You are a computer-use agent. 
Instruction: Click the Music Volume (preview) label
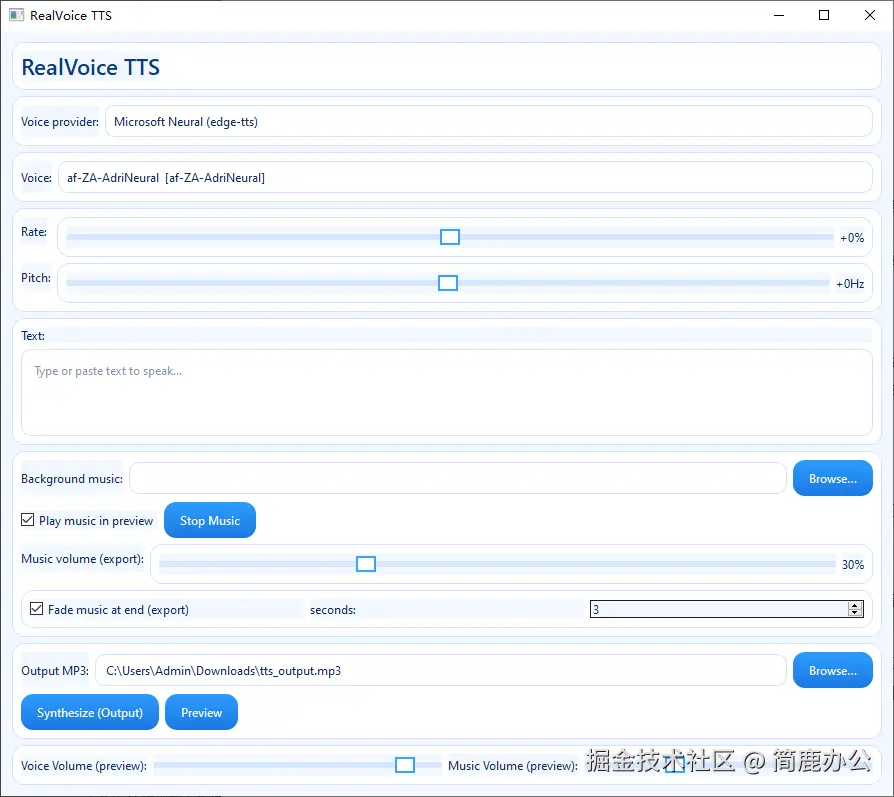(513, 766)
